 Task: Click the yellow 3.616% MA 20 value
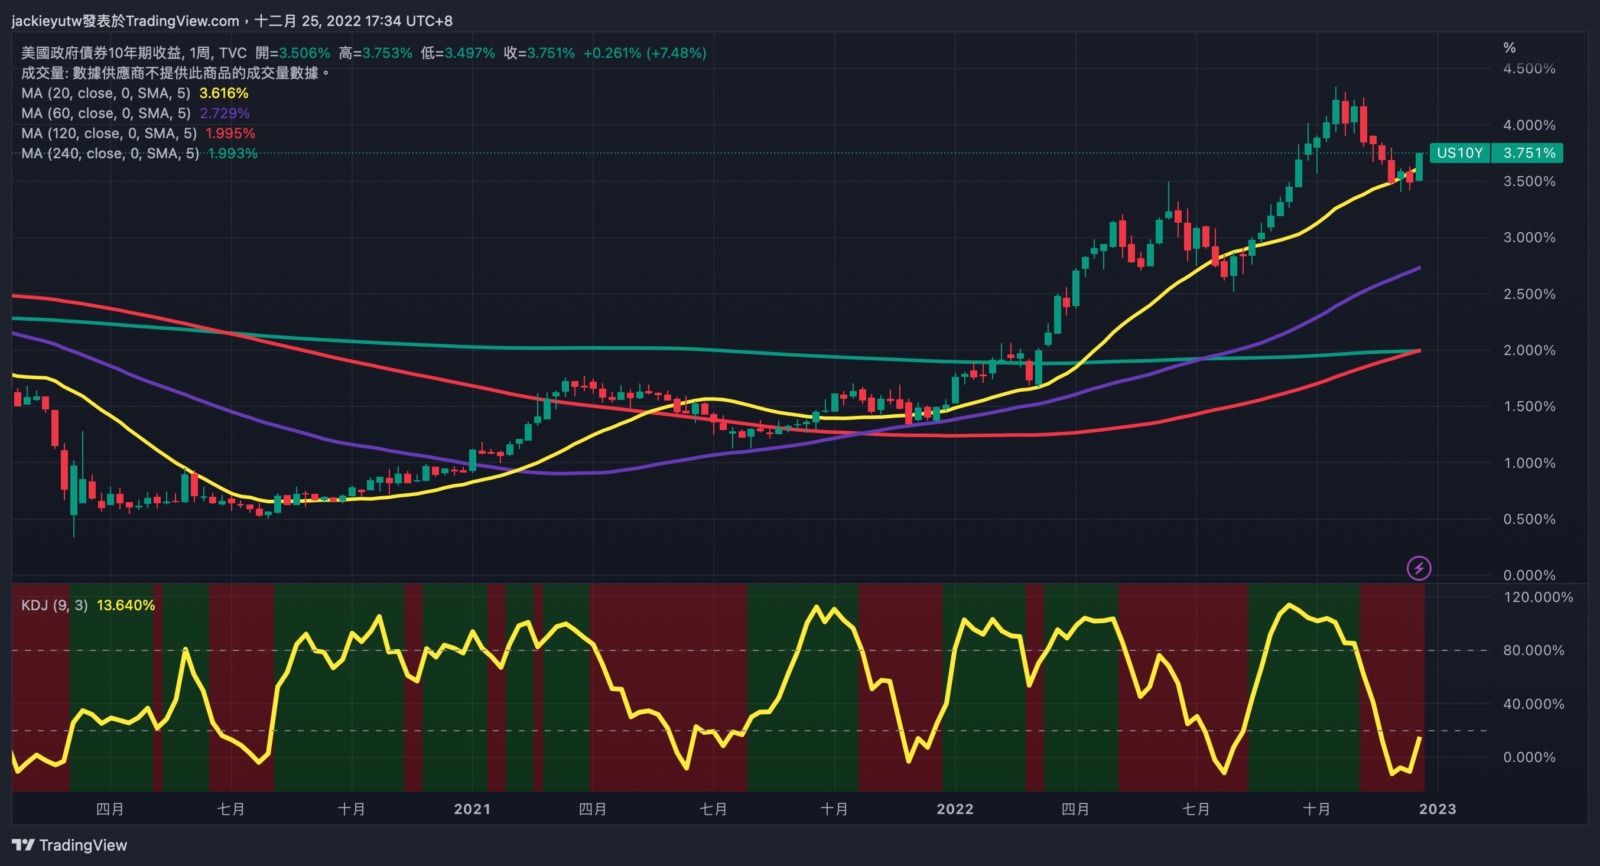click(x=224, y=93)
